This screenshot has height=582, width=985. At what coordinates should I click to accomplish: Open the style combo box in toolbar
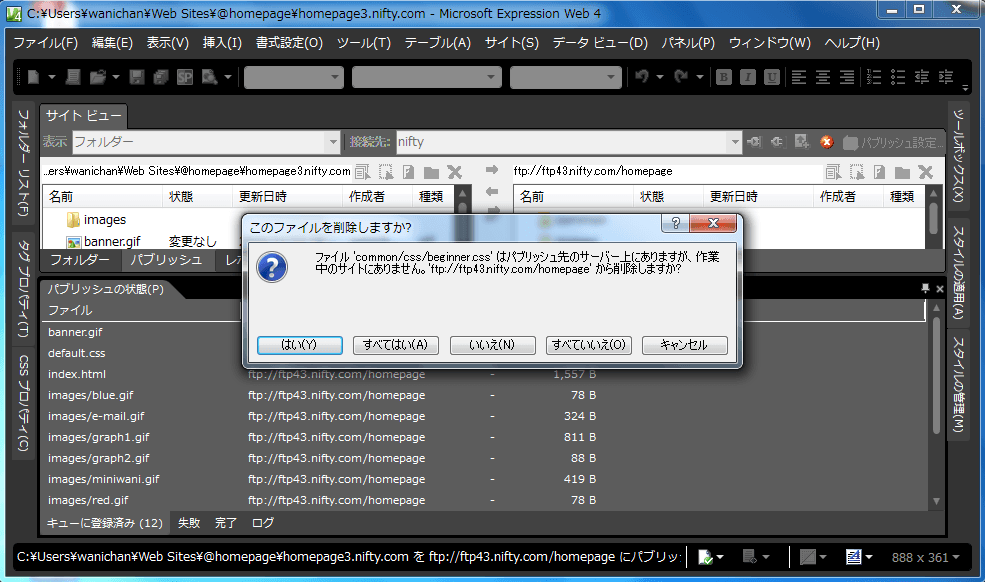click(x=294, y=77)
